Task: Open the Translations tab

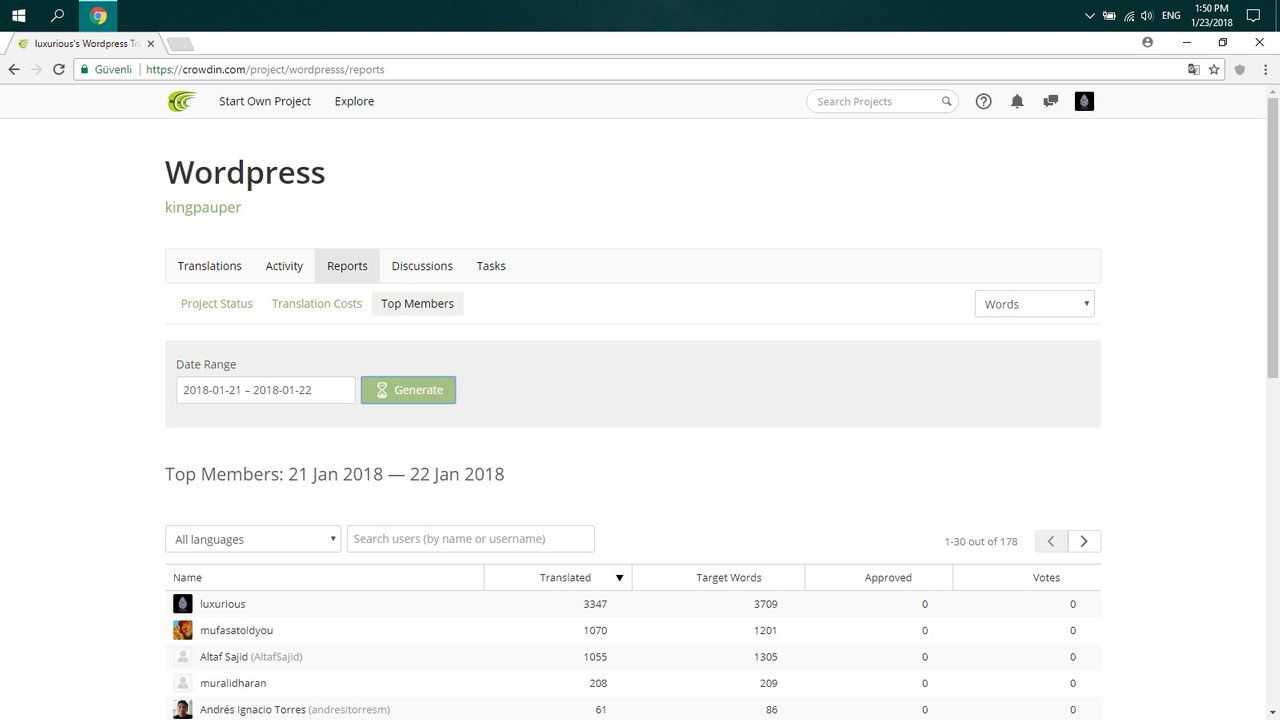Action: coord(210,266)
